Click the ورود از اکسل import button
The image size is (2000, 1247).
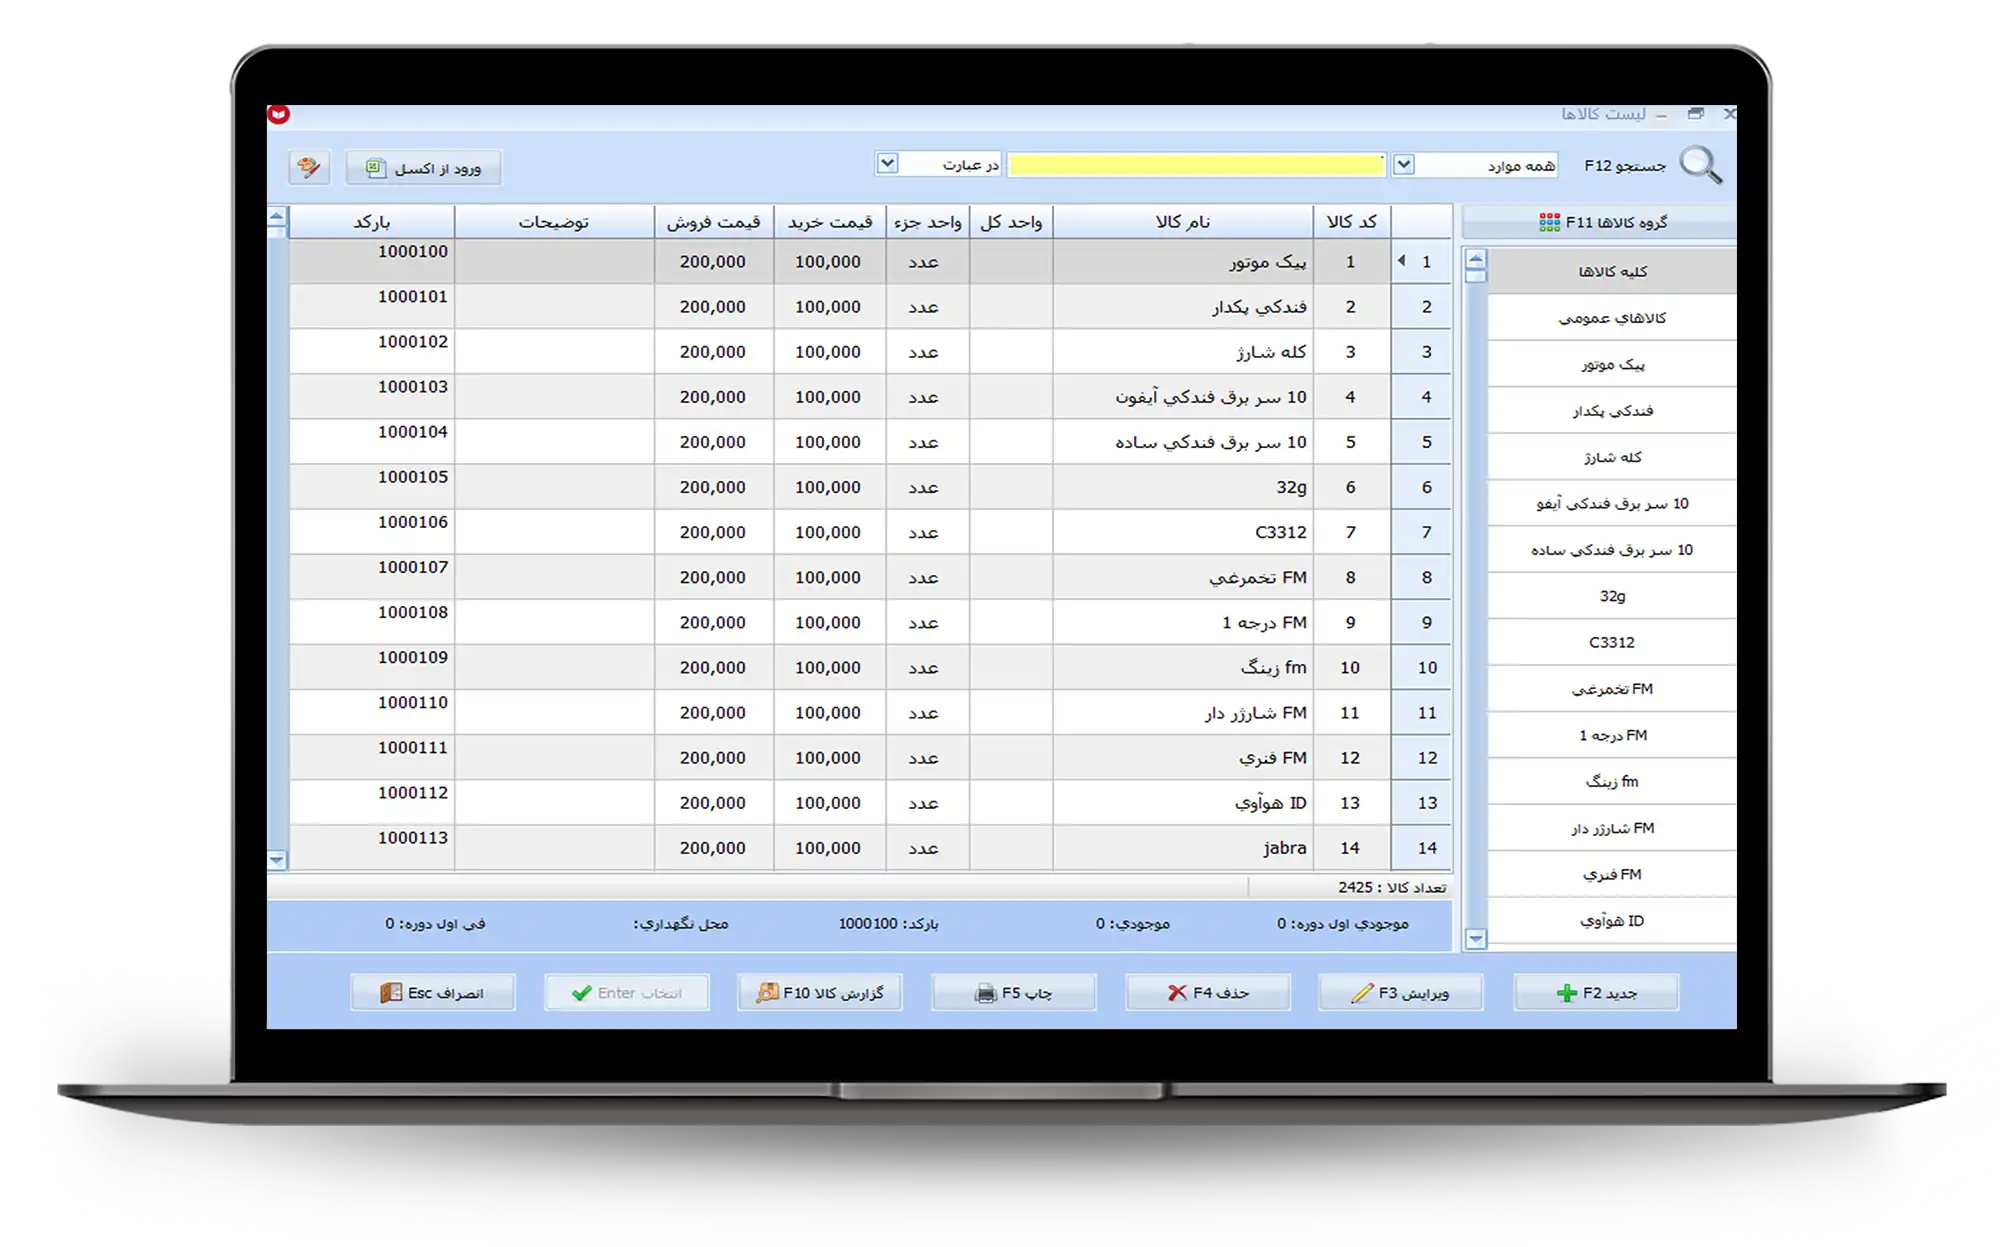[x=424, y=168]
